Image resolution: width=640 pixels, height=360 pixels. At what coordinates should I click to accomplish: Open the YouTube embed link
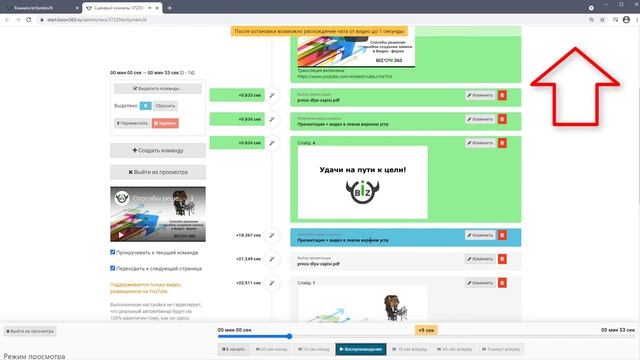345,76
